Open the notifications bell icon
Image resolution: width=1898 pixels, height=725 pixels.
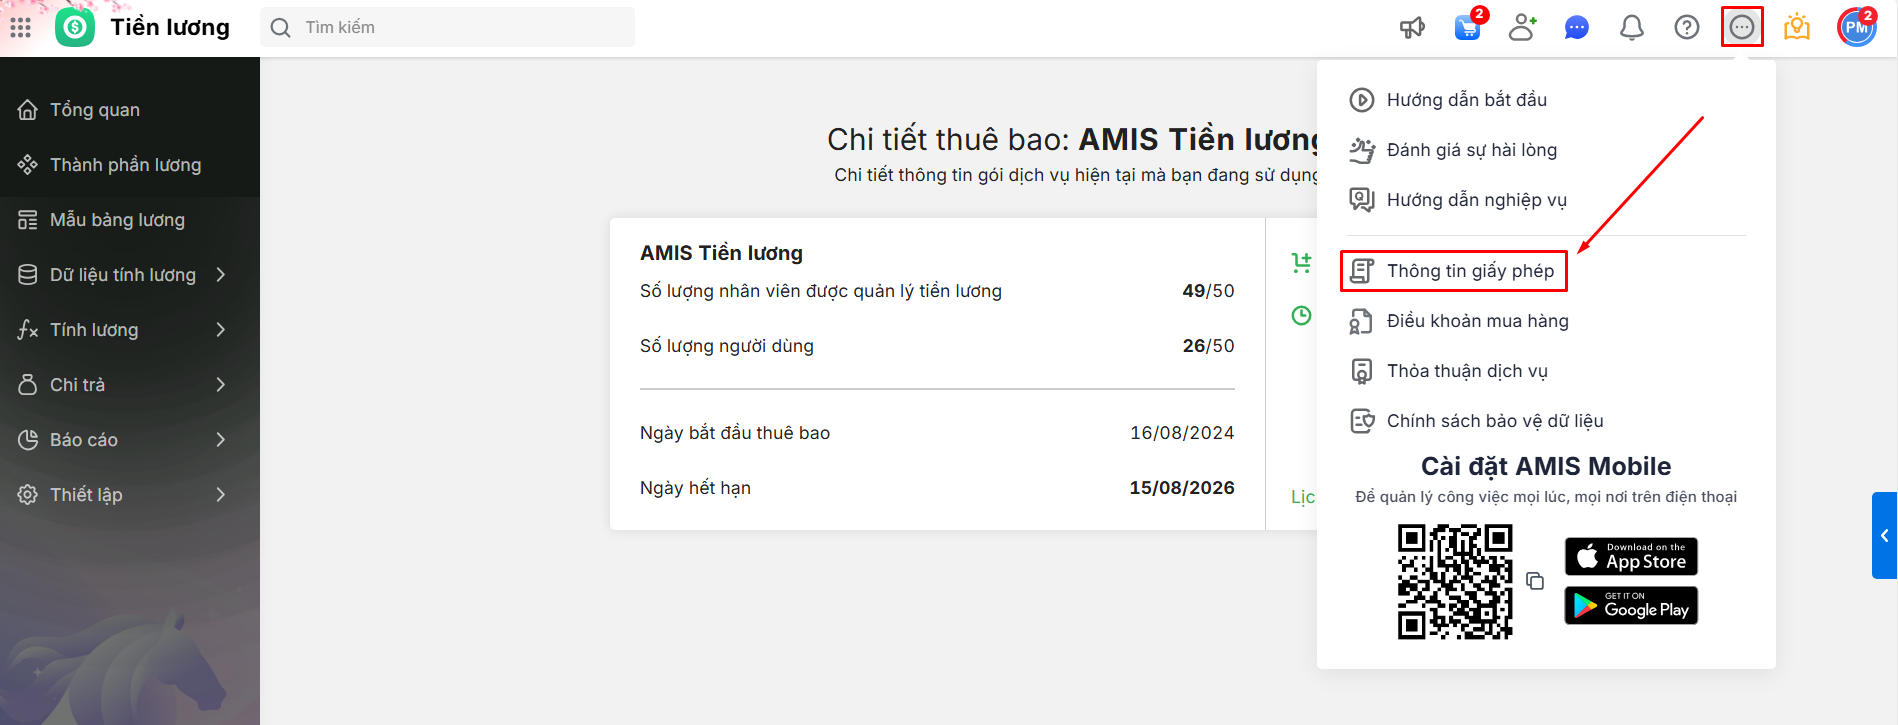pos(1632,27)
